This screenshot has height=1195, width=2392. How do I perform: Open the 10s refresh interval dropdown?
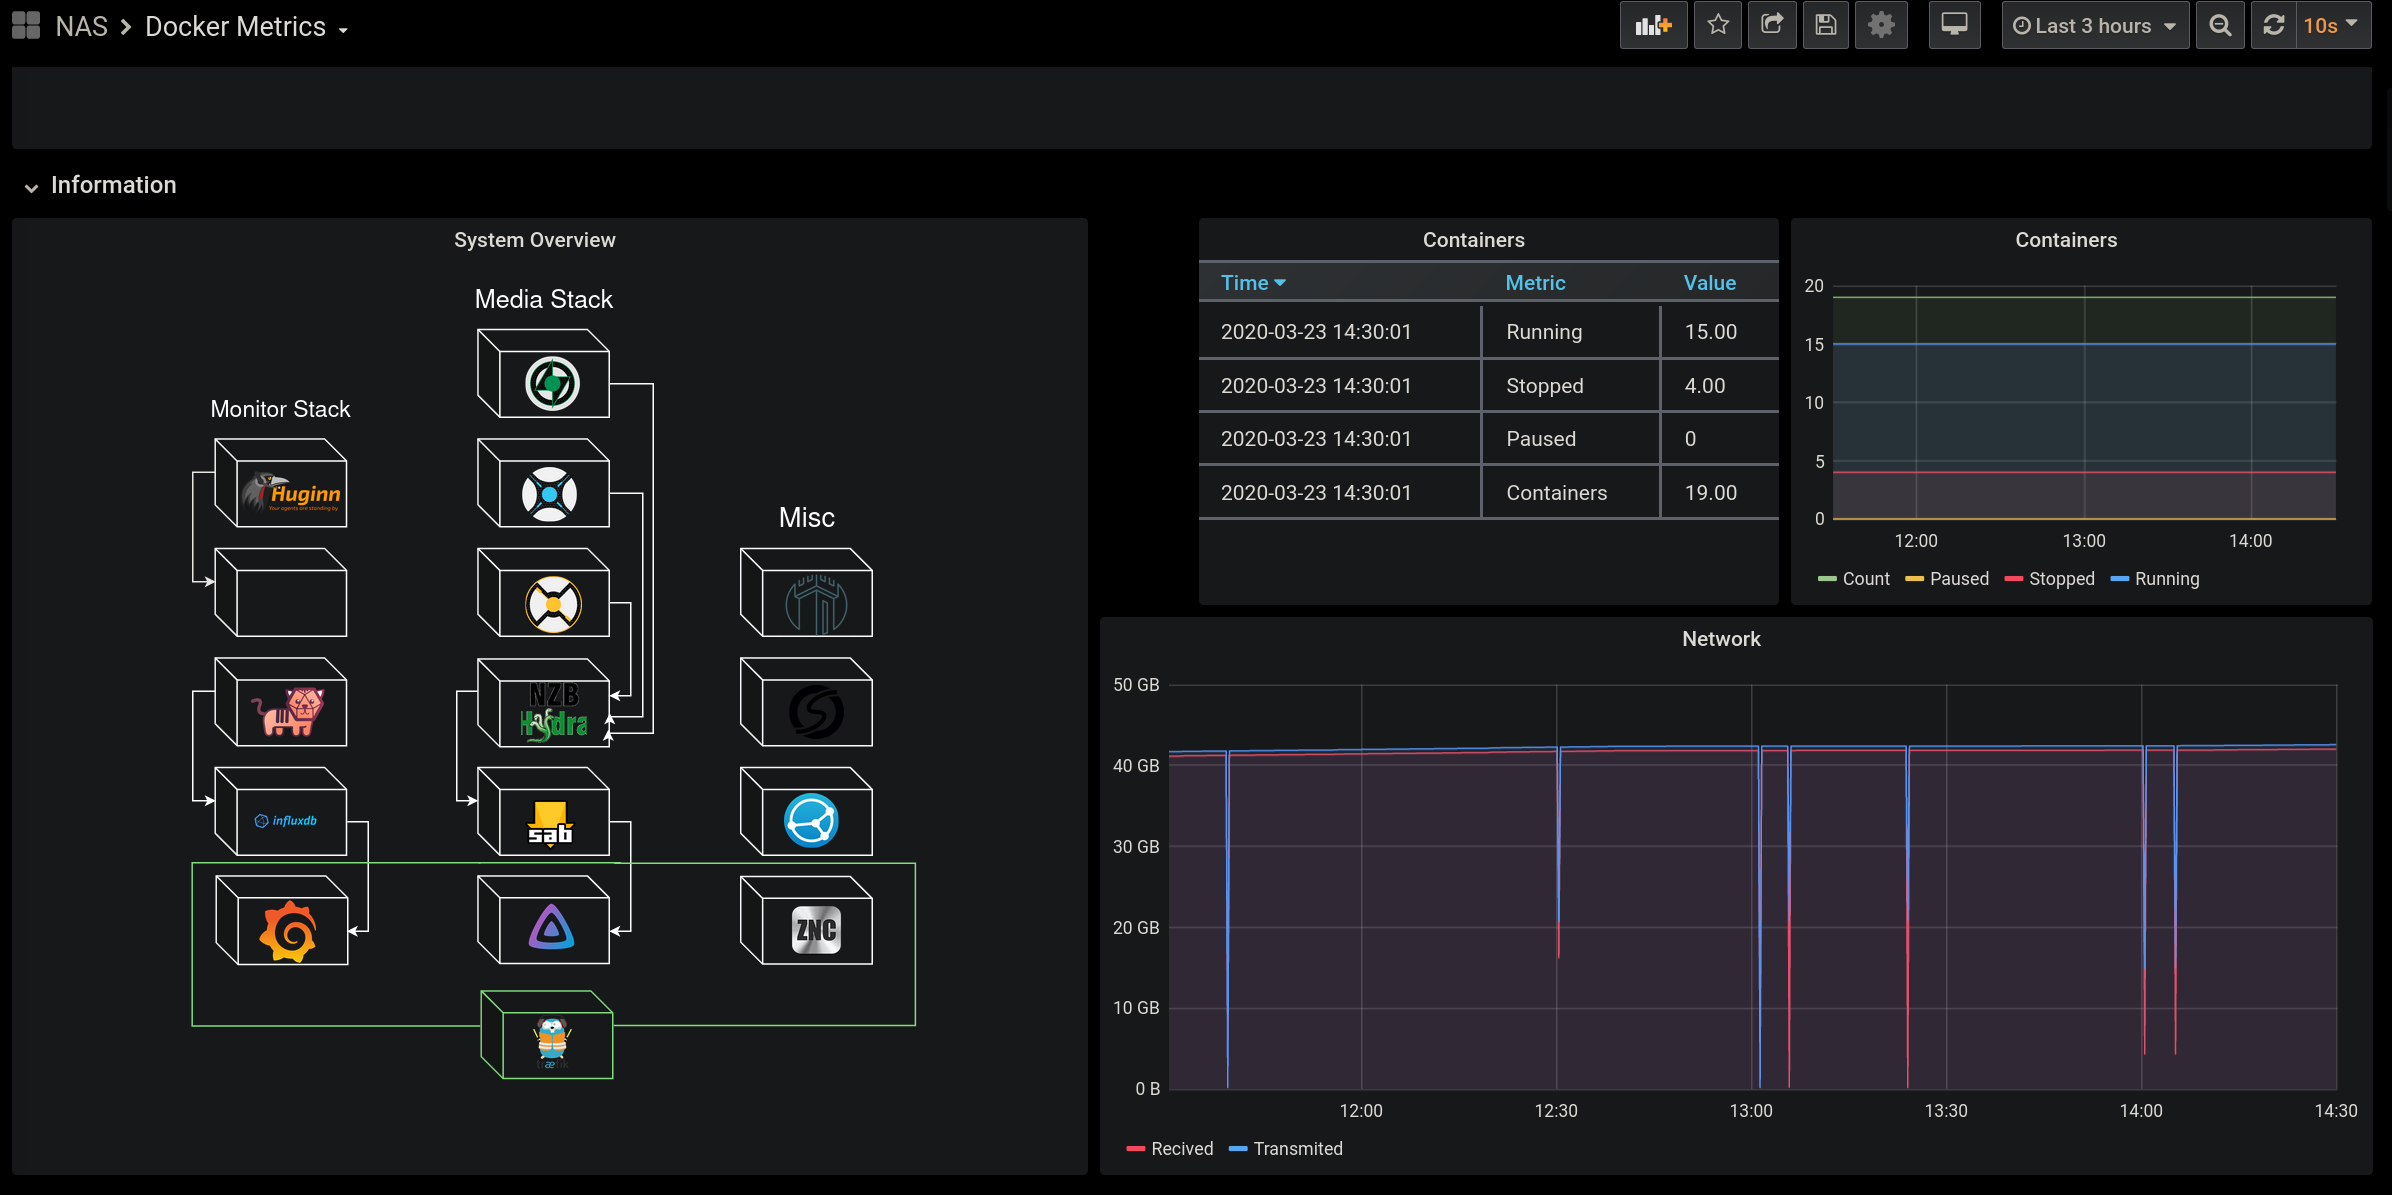click(x=2333, y=25)
